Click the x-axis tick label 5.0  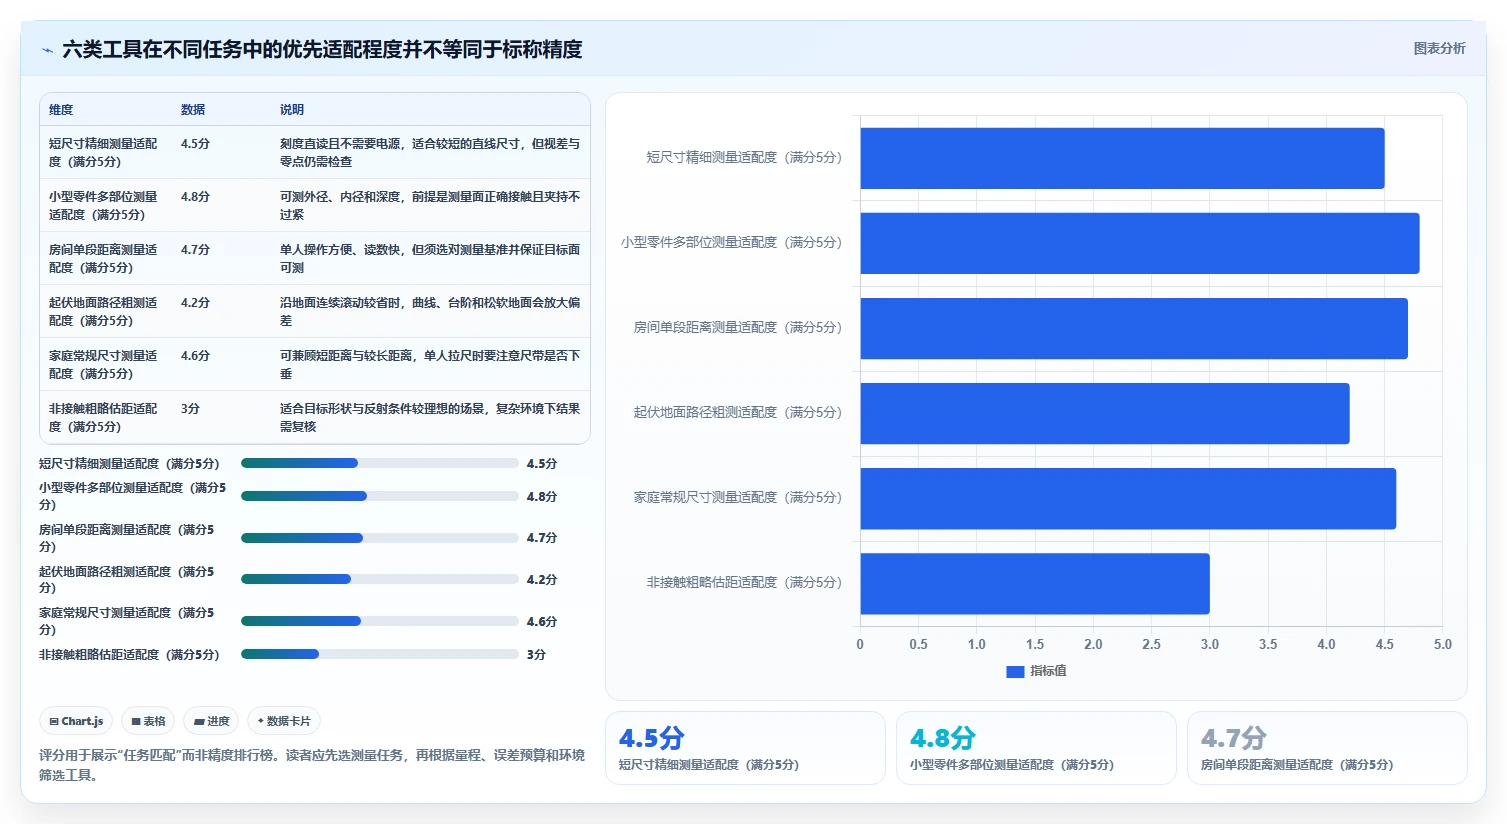(1442, 645)
